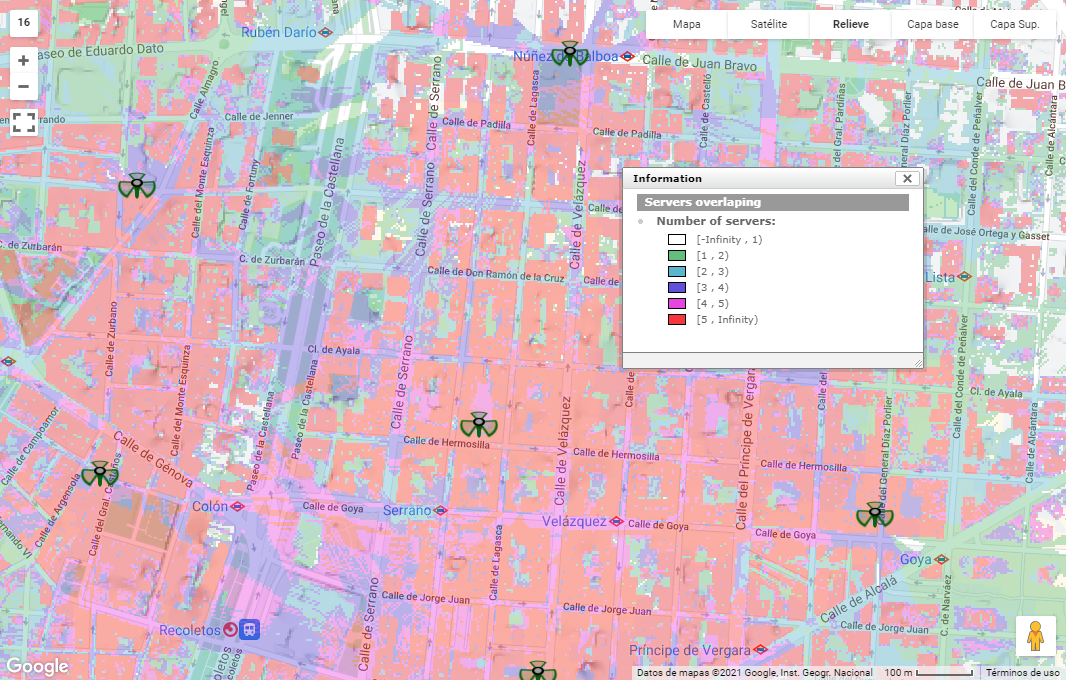Open Street View pegman icon

tap(1035, 636)
